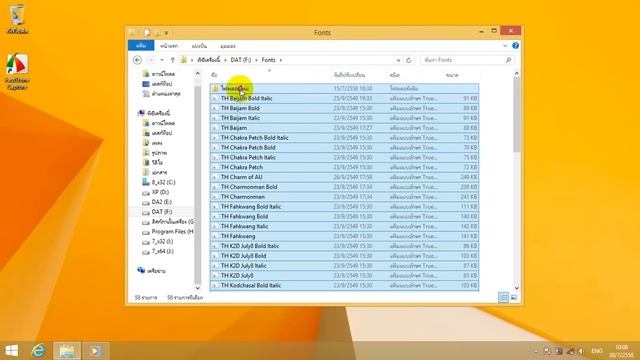Expand chevron after Fonts in breadcrumb
The width and height of the screenshot is (640, 360).
(281, 60)
